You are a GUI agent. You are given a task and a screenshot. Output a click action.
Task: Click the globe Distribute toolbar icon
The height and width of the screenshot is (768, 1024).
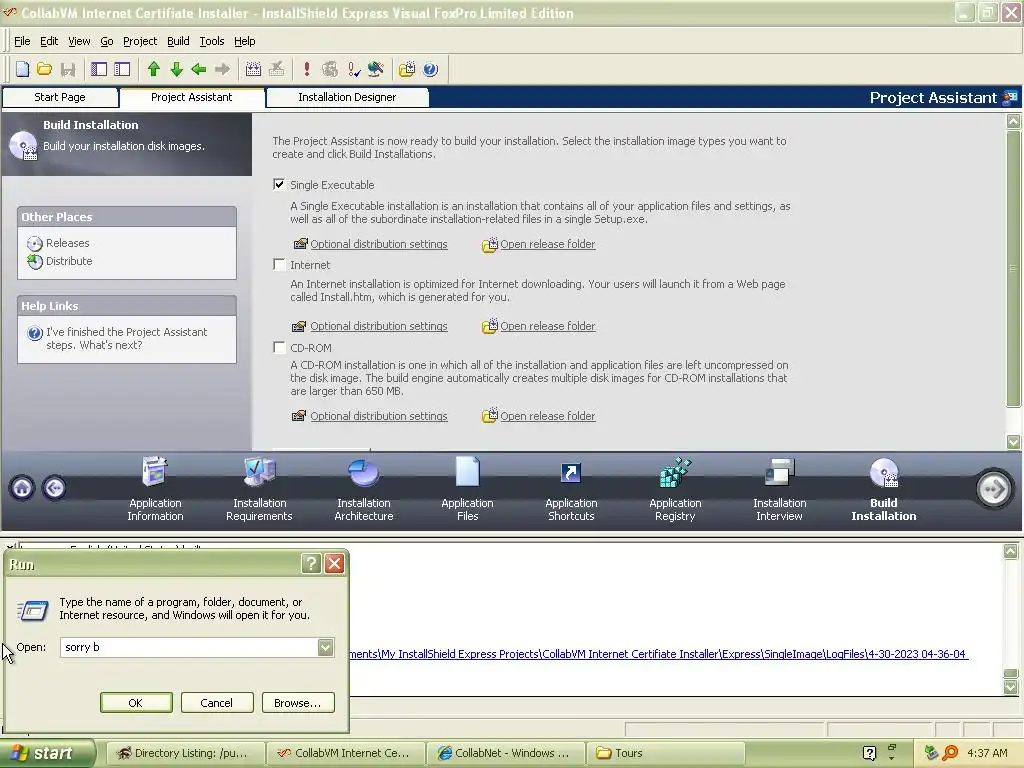tap(376, 69)
